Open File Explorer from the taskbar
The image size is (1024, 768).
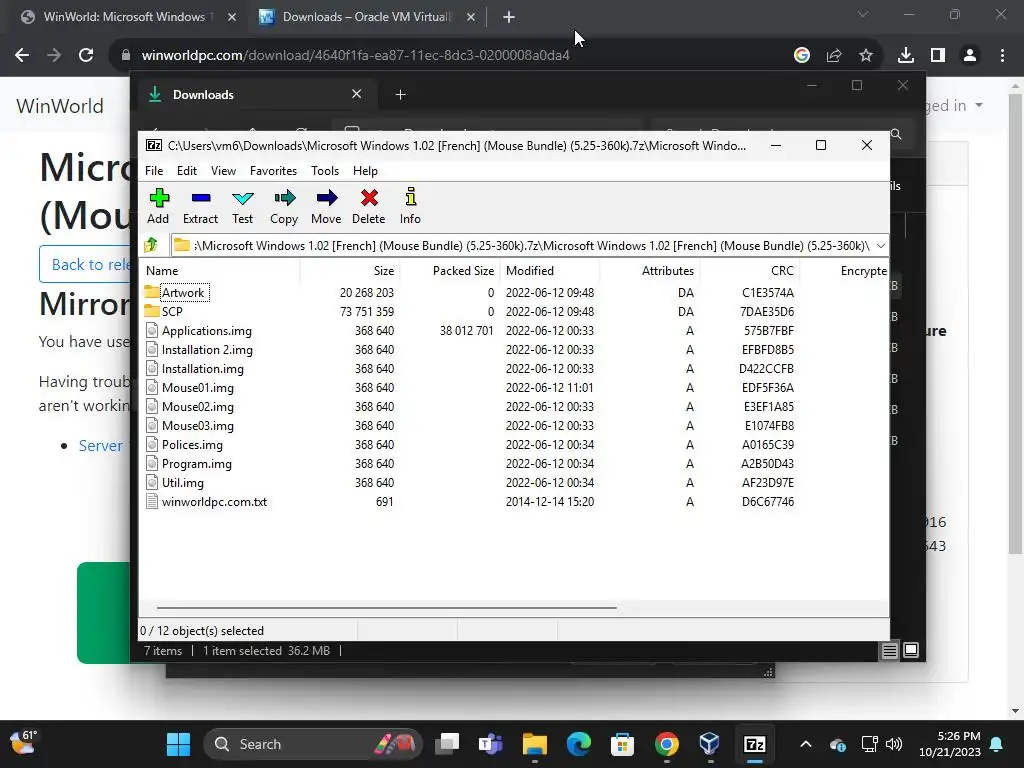pyautogui.click(x=534, y=744)
